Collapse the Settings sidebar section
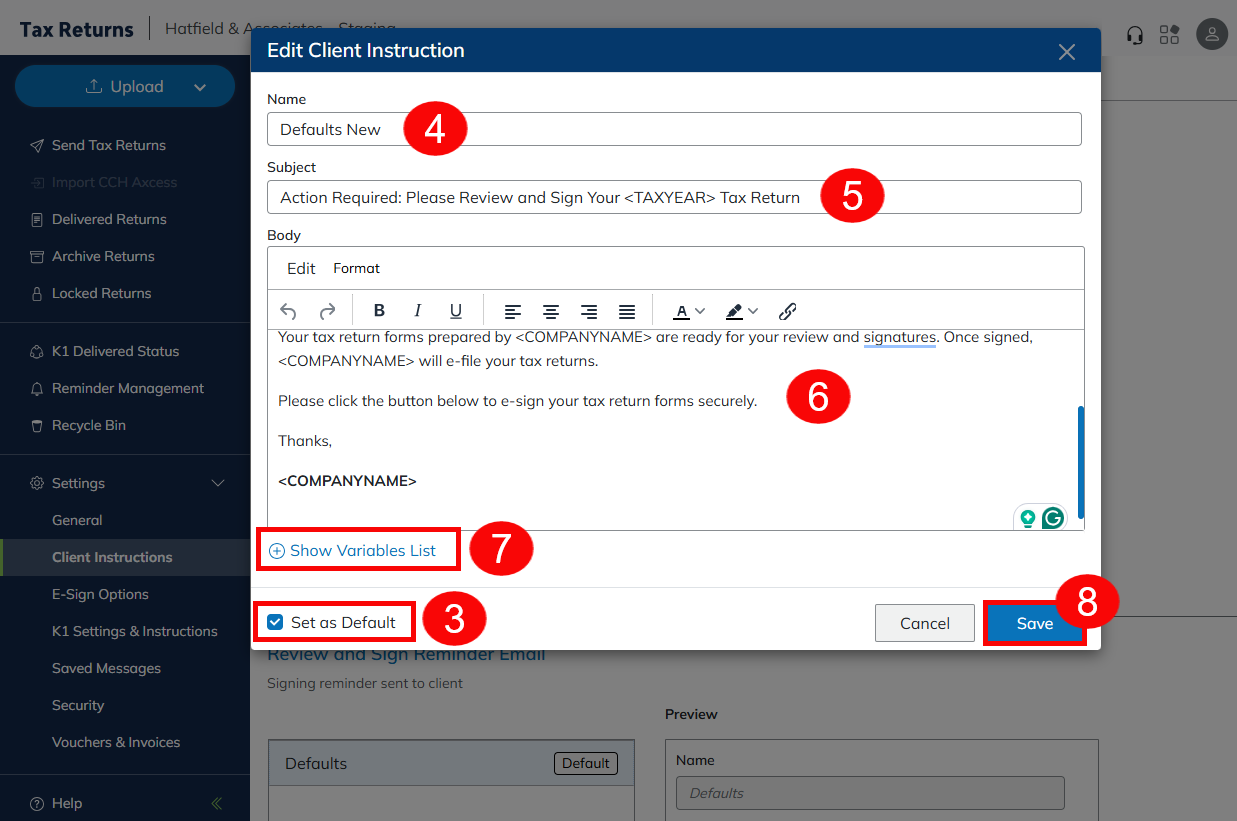 tap(218, 483)
